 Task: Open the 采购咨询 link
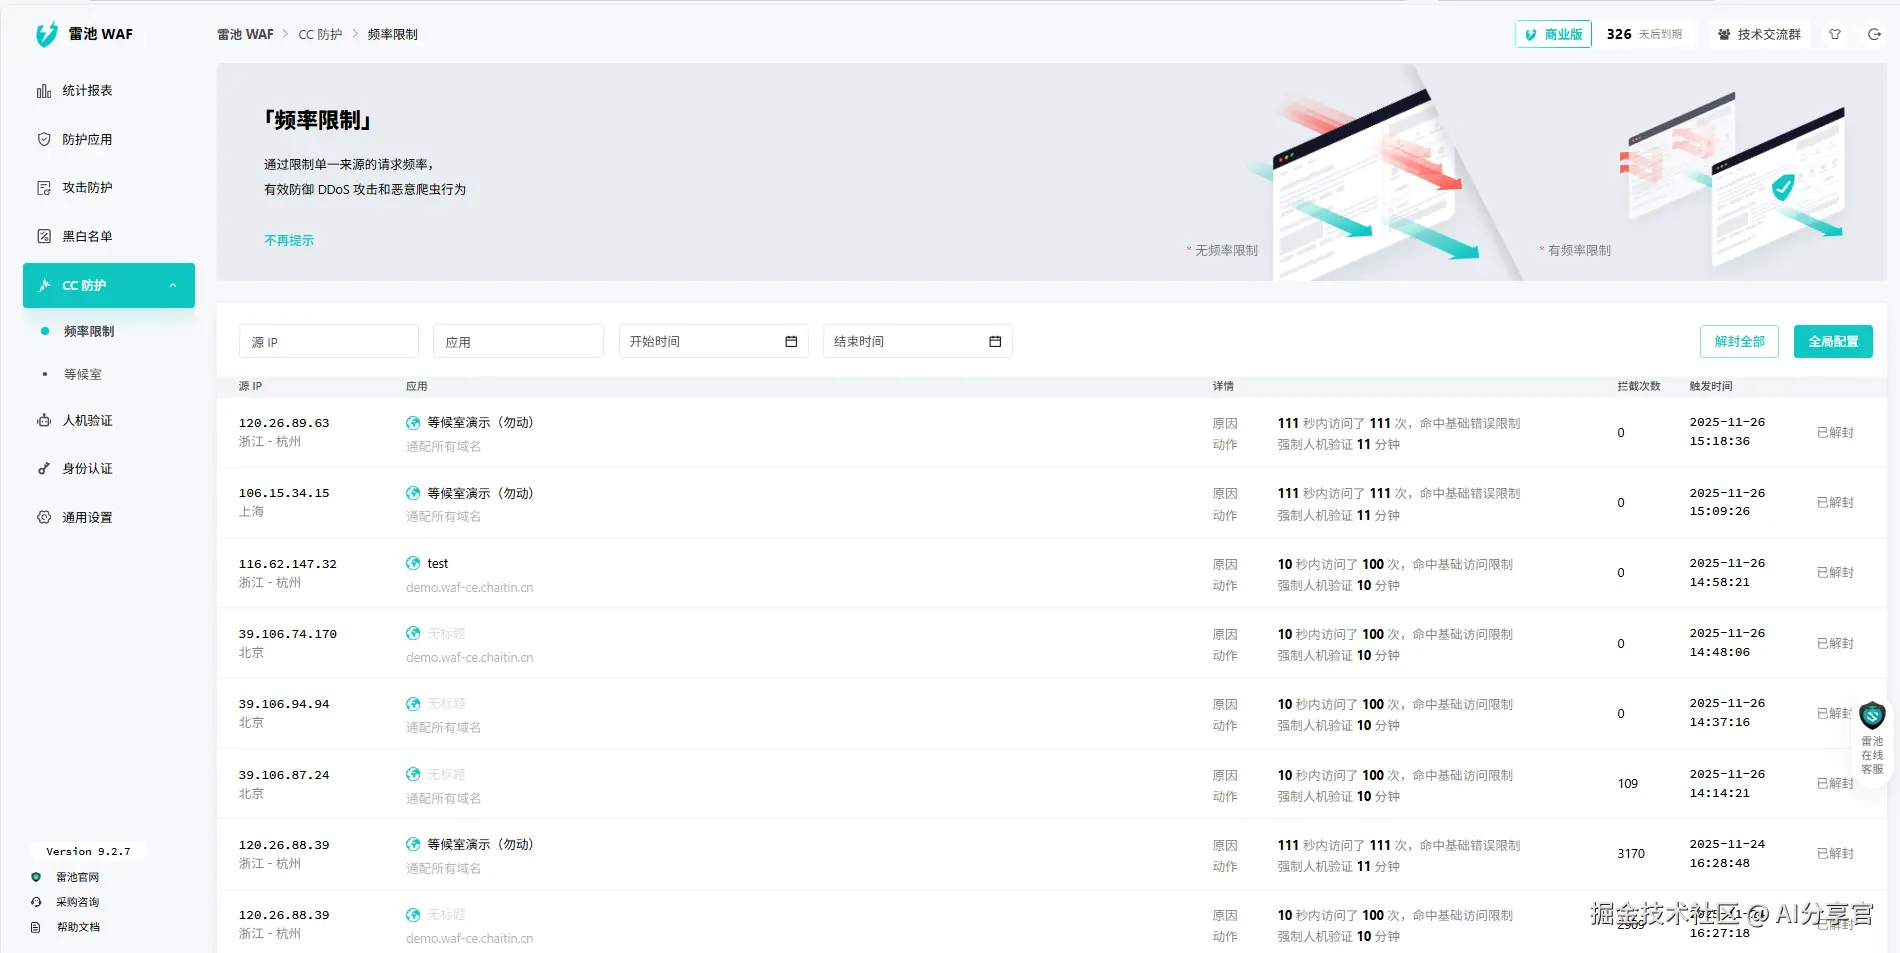tap(77, 903)
